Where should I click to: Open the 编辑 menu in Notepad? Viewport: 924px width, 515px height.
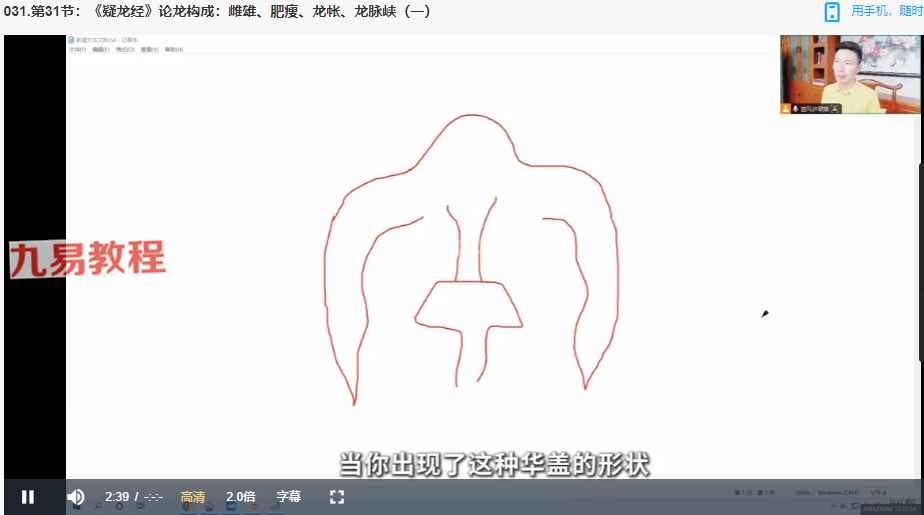tap(101, 49)
